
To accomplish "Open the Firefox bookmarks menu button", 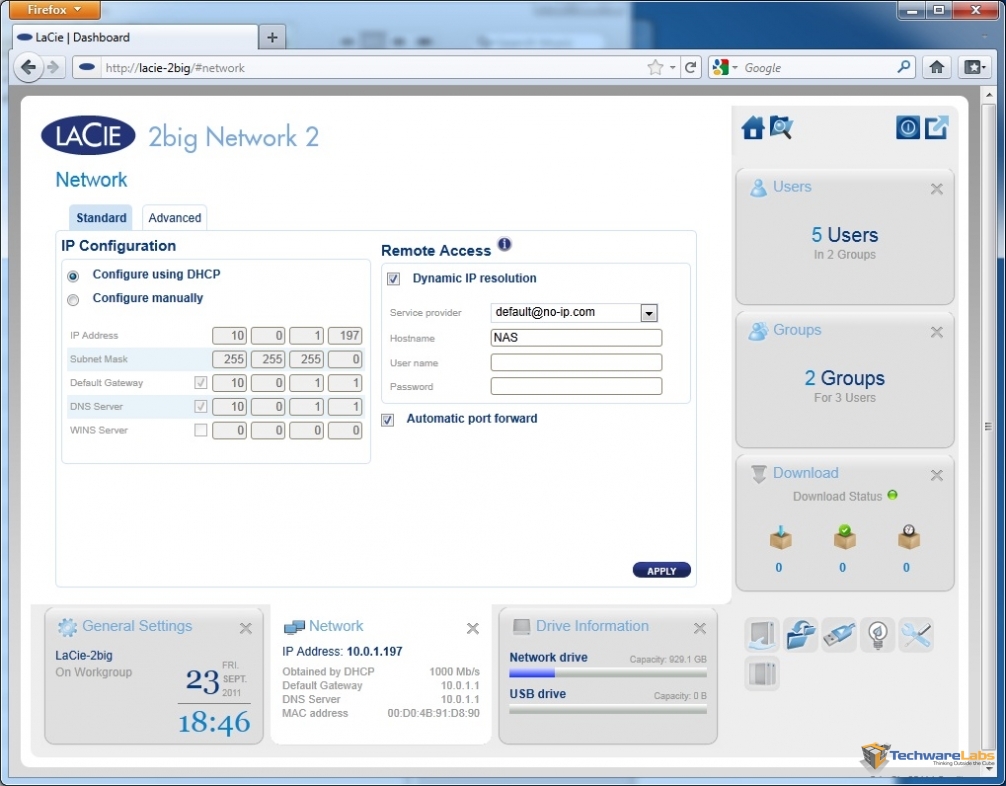I will (x=974, y=67).
